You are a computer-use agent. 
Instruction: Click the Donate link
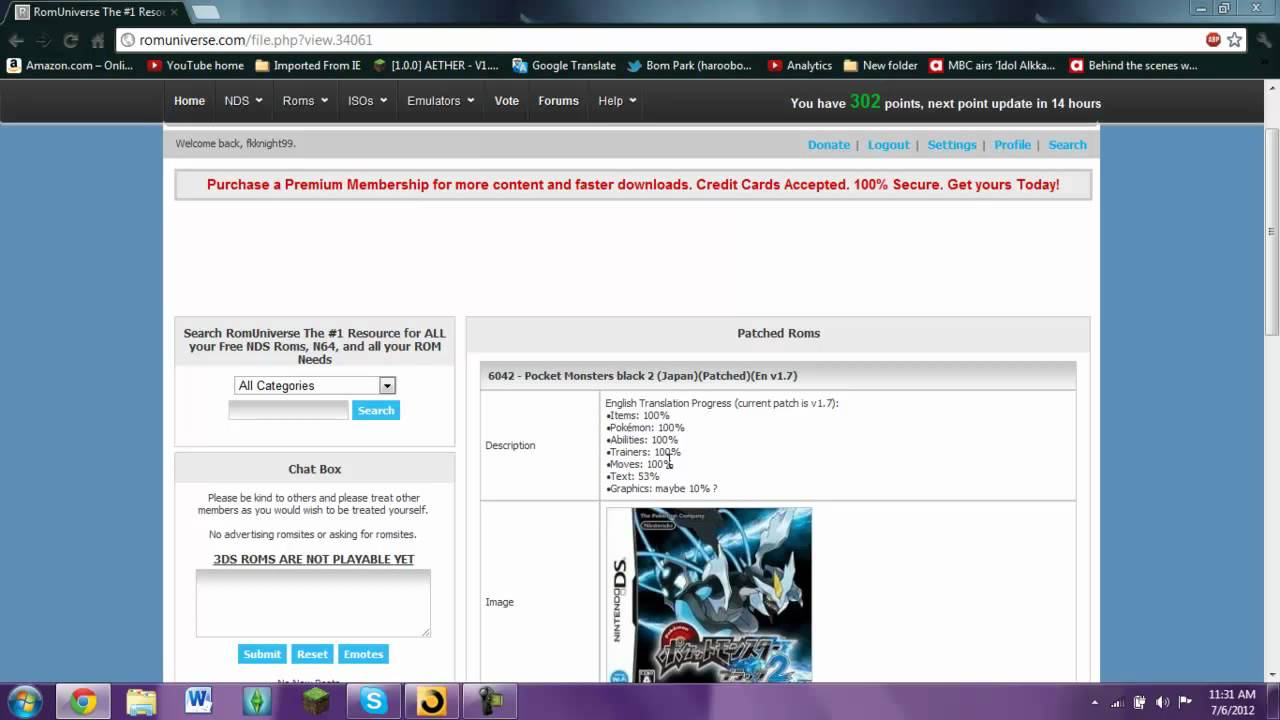click(x=829, y=145)
